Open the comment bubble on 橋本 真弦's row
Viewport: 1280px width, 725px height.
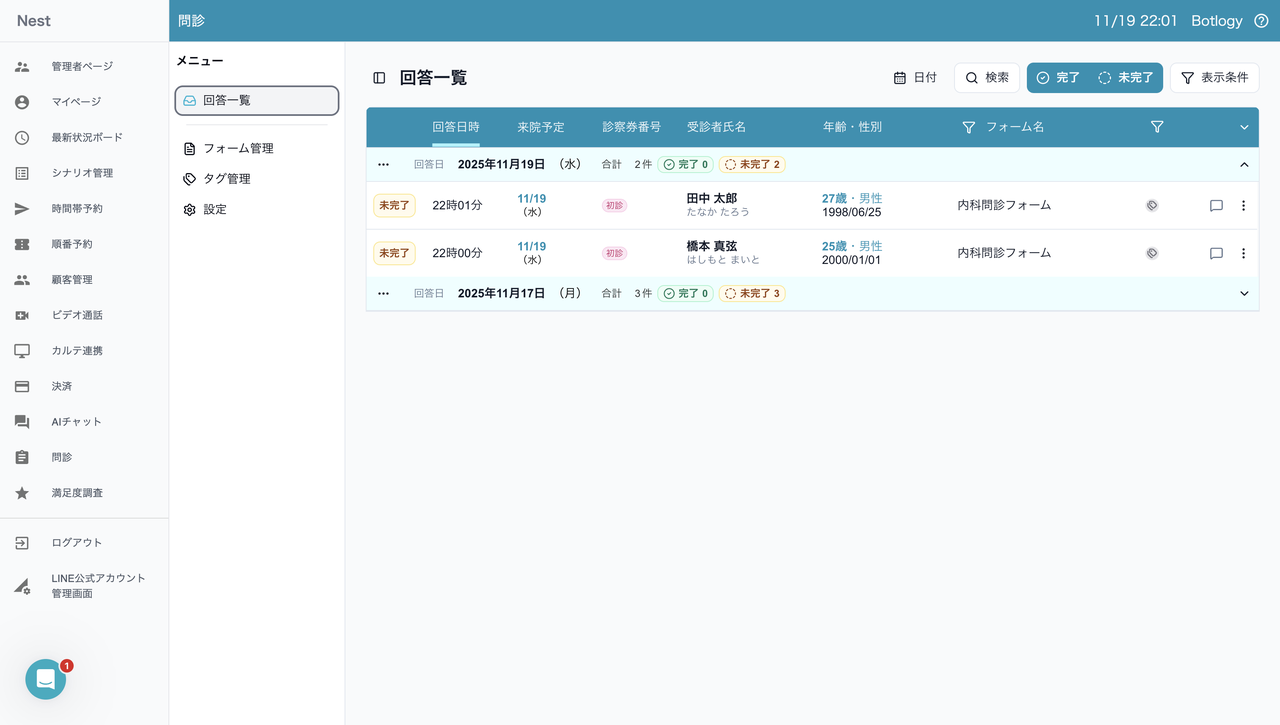1216,253
